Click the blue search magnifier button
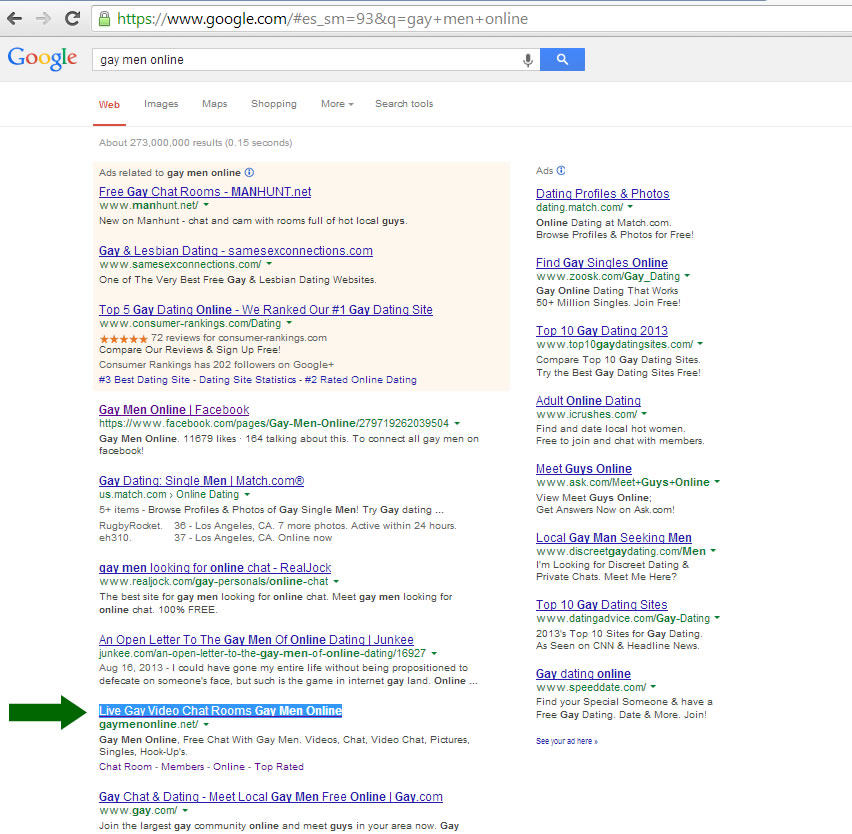 tap(562, 60)
